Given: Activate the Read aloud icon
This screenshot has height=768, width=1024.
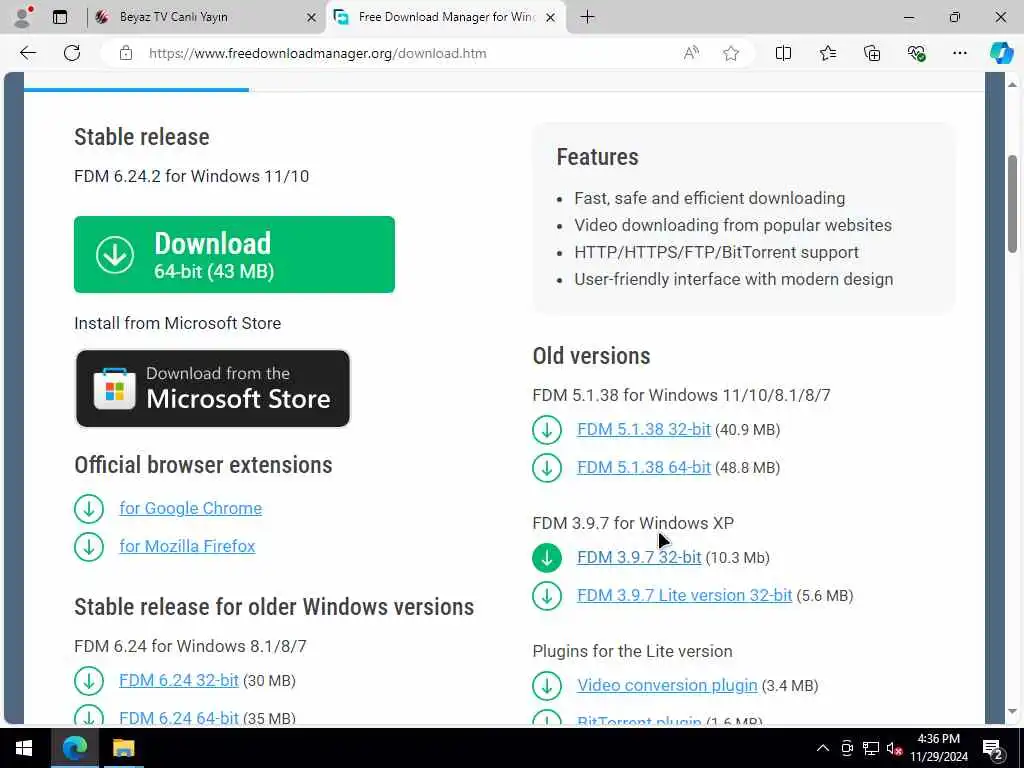Looking at the screenshot, I should coord(691,53).
